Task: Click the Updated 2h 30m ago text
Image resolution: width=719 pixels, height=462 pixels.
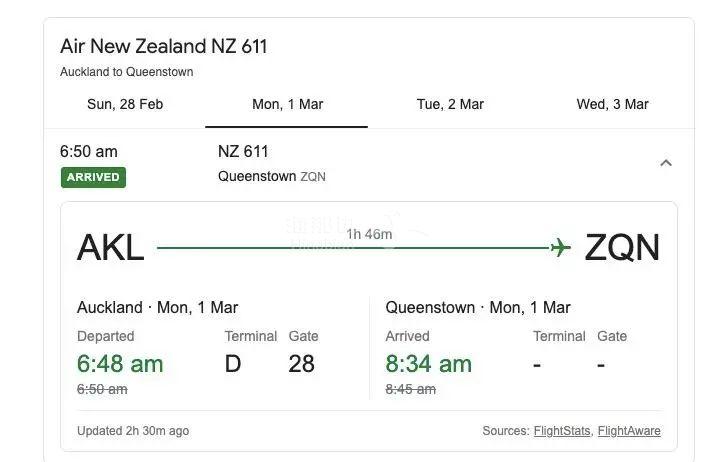Action: pyautogui.click(x=133, y=431)
